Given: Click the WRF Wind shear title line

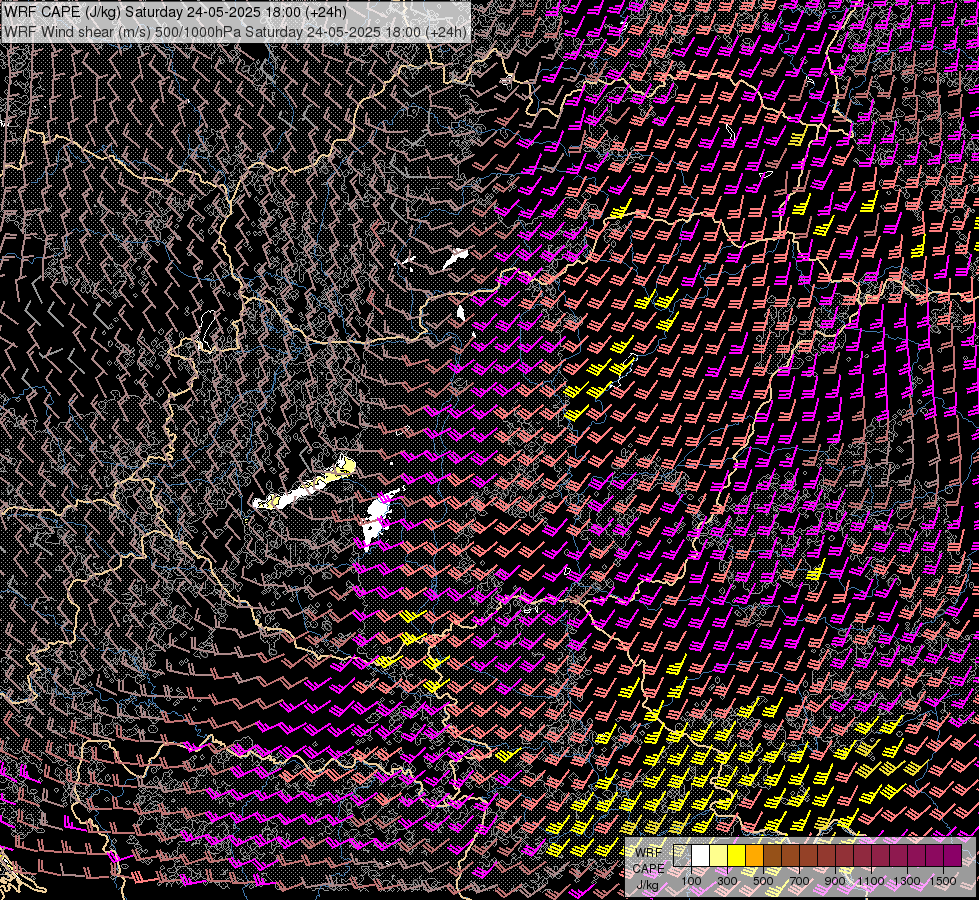Looking at the screenshot, I should [x=235, y=31].
